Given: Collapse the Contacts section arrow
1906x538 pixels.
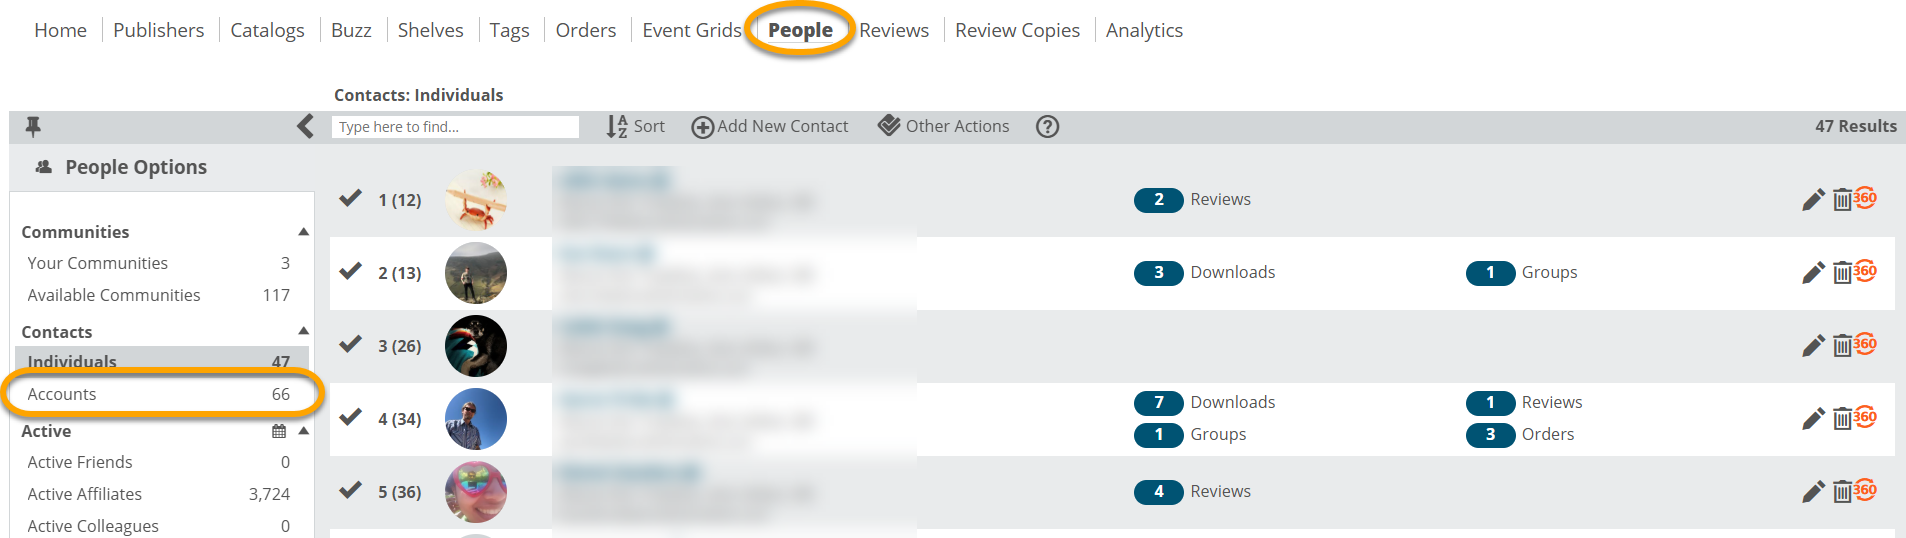Looking at the screenshot, I should tap(303, 331).
